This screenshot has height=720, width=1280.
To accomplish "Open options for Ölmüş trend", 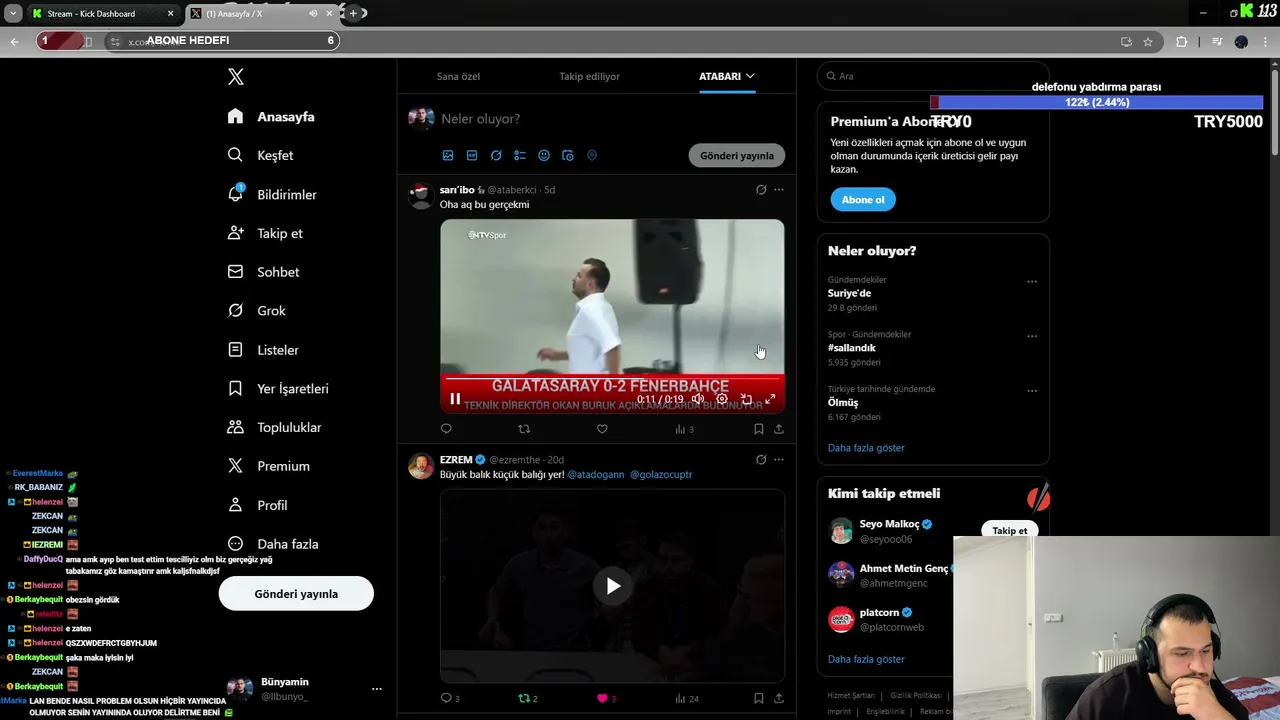I will 1032,391.
